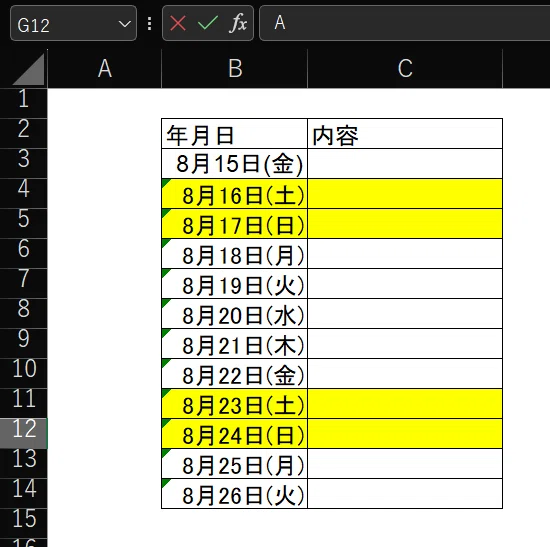Click 内容 cell beside 8月18日(月)
The image size is (550, 547).
click(x=405, y=254)
